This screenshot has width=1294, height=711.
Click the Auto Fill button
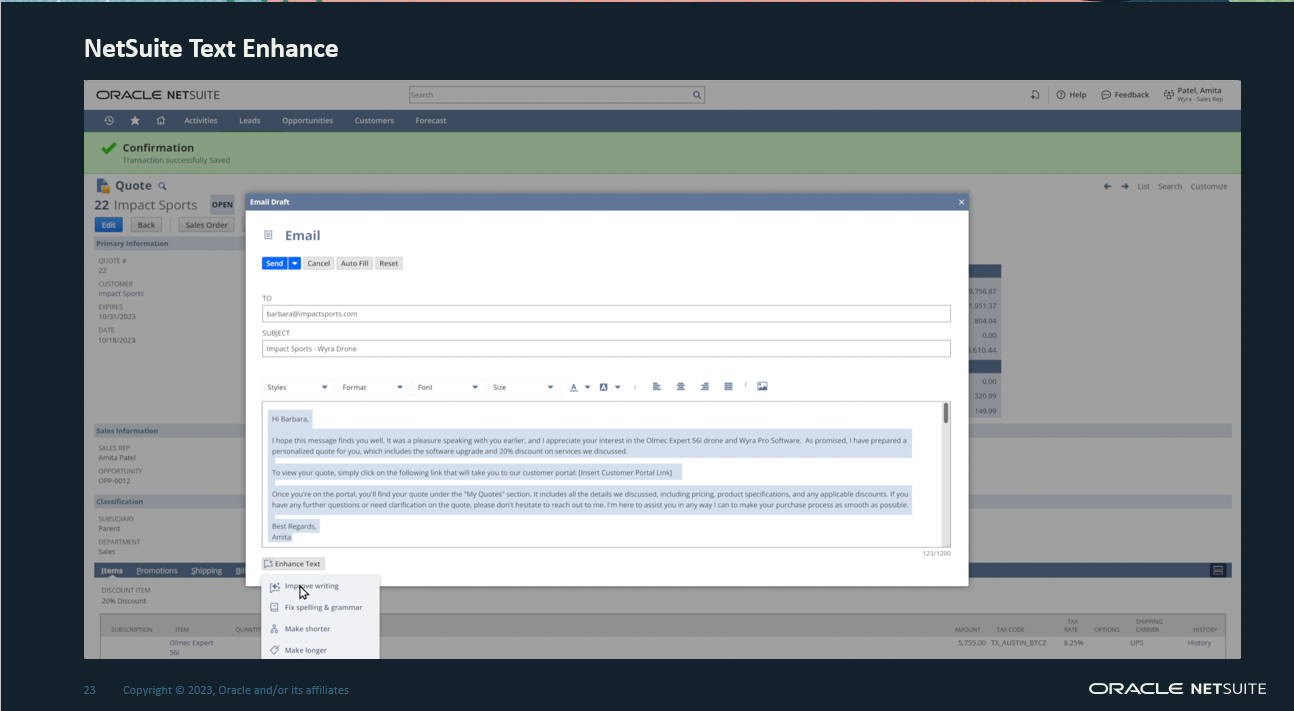[x=355, y=264]
